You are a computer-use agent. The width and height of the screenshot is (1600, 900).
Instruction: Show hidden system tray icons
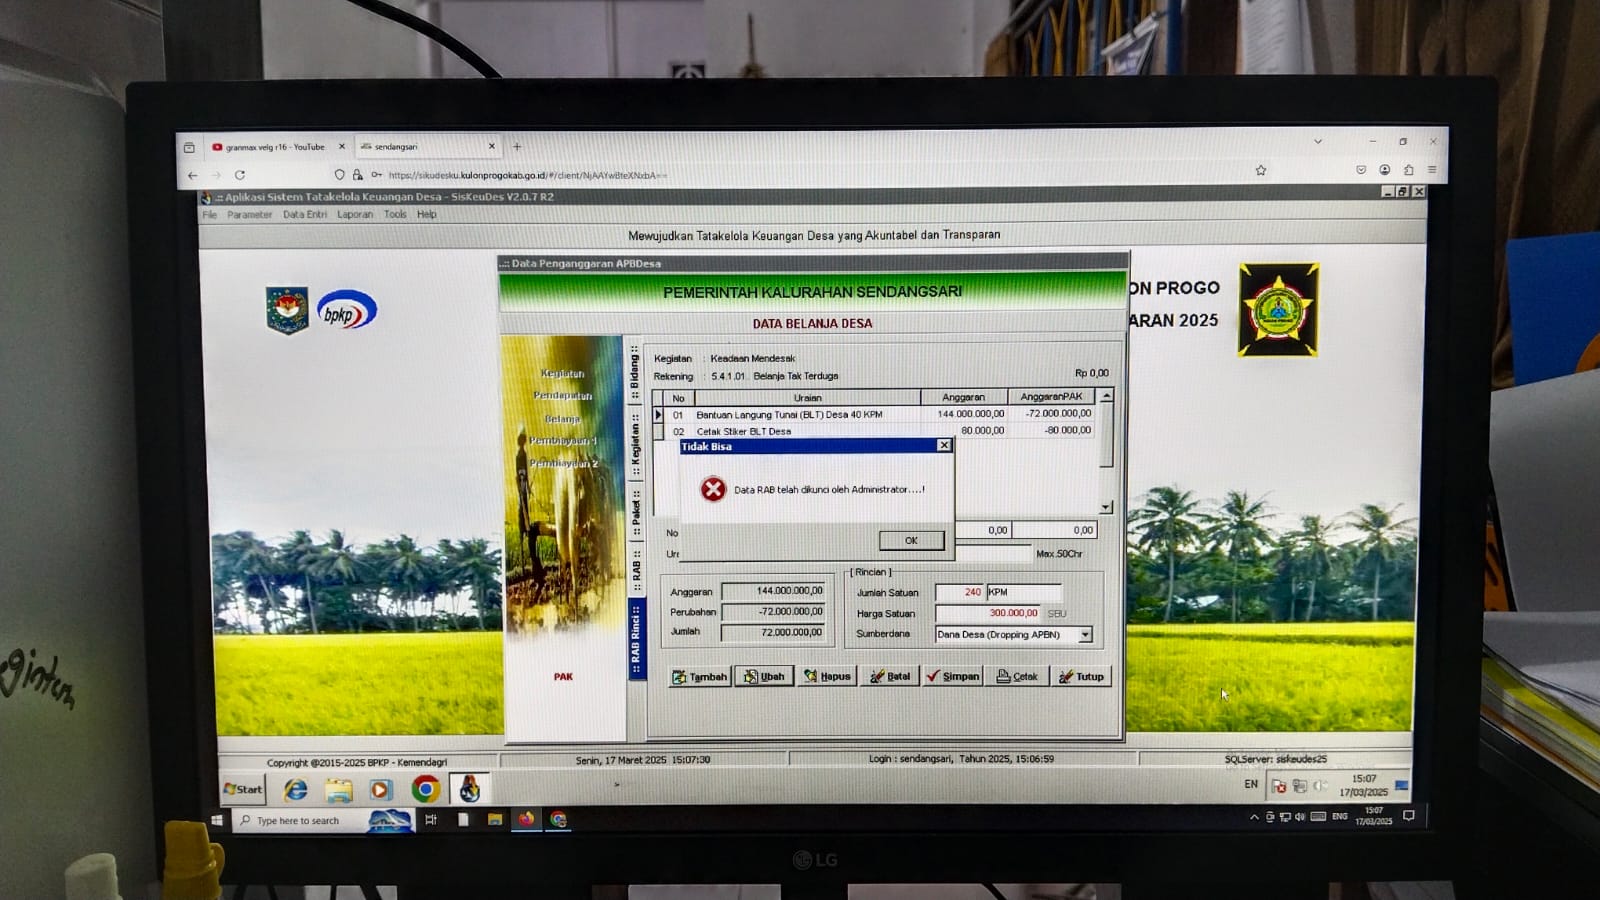coord(1254,817)
